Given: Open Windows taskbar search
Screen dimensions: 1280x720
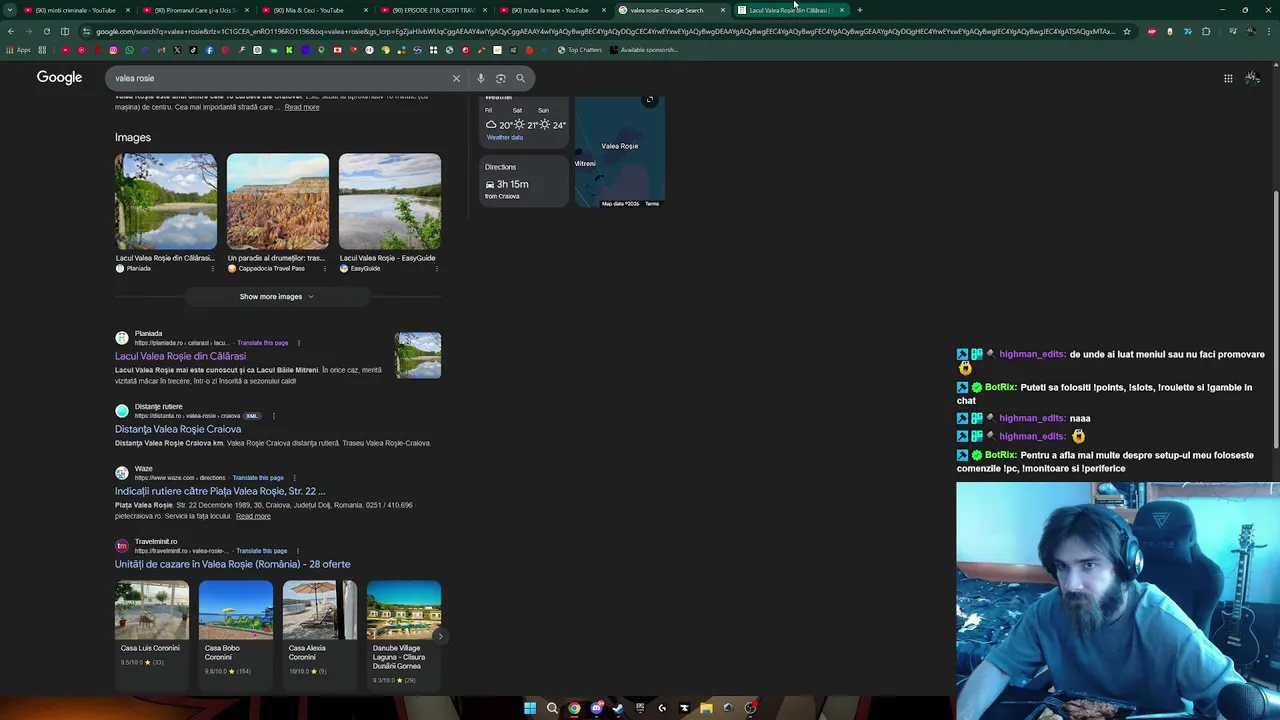Looking at the screenshot, I should 552,708.
